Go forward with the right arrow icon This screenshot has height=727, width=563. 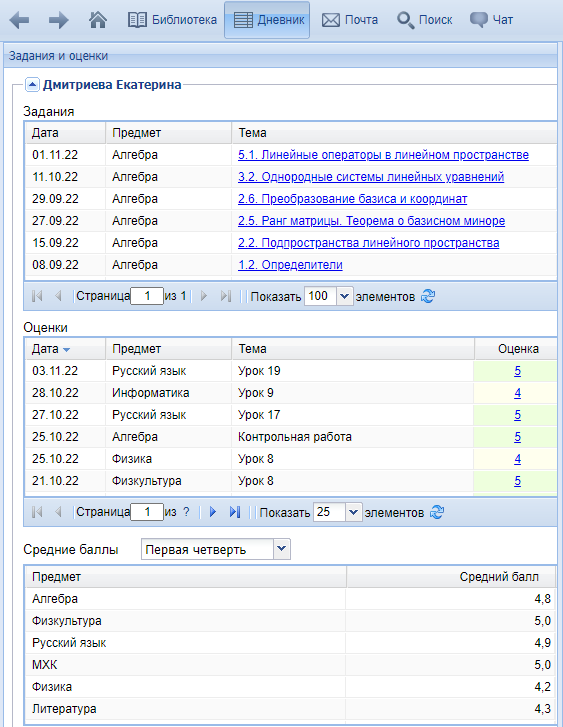point(58,20)
